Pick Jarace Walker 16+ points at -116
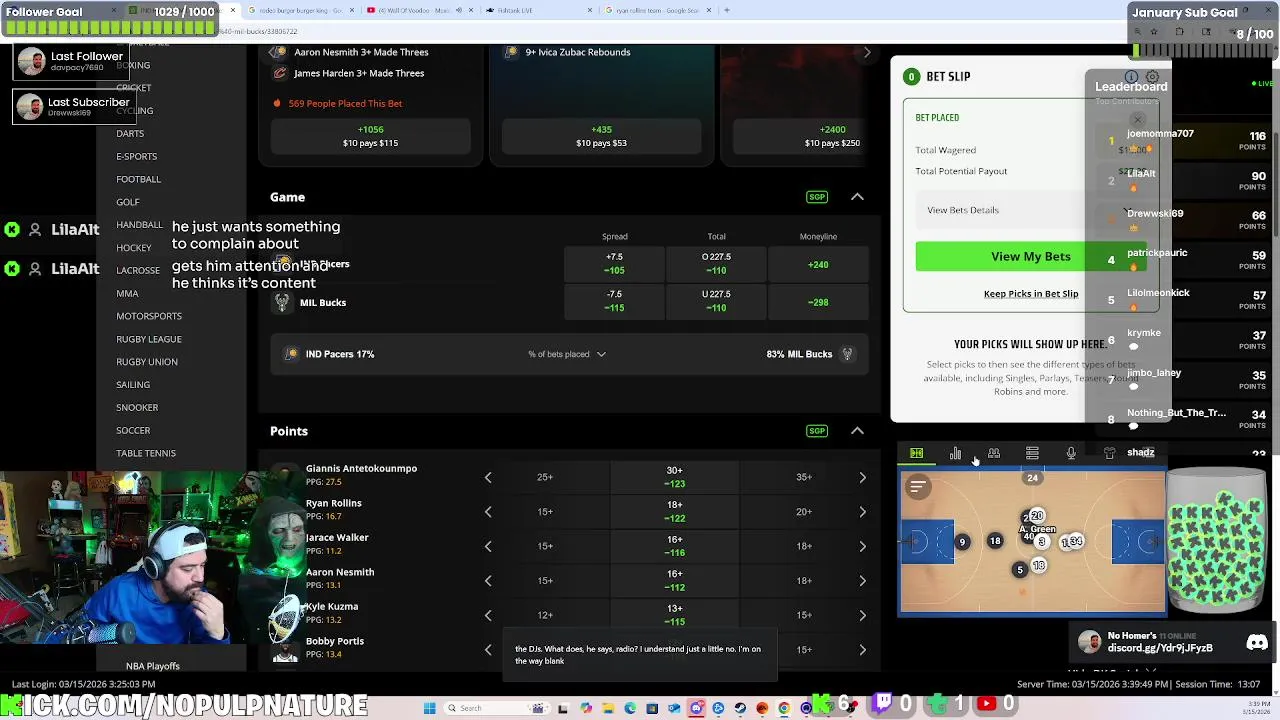 tap(675, 546)
